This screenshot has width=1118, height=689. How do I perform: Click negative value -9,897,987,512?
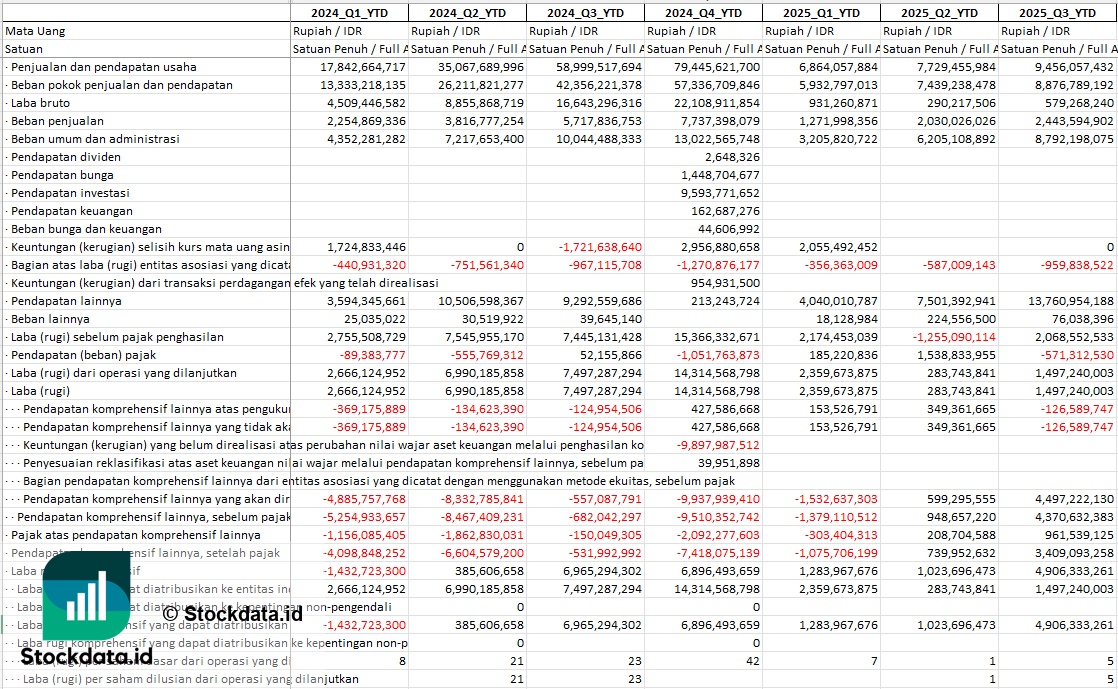pos(719,445)
